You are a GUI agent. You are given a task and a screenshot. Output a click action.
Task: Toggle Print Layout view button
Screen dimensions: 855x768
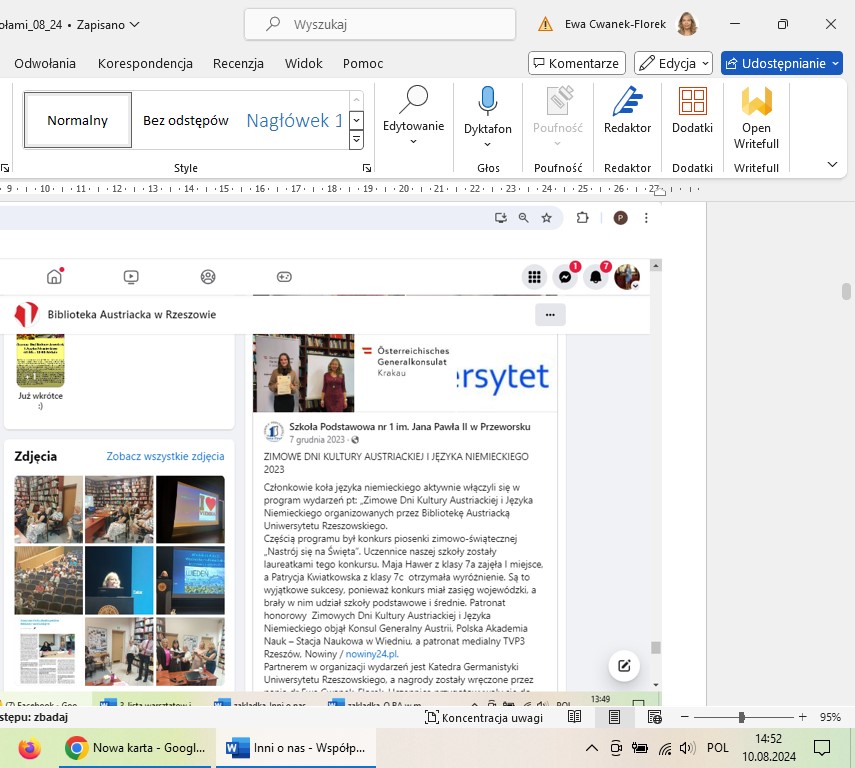pos(615,717)
